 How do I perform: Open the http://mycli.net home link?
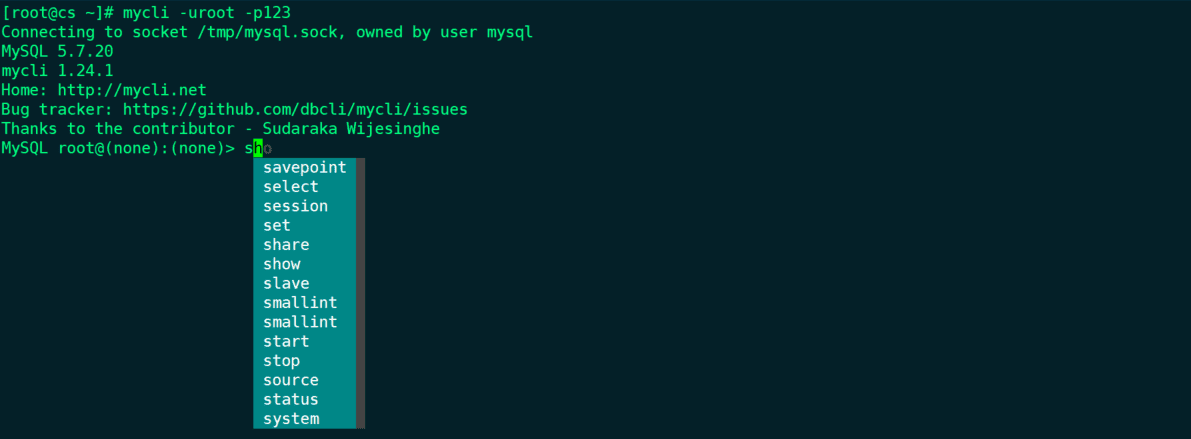point(132,90)
